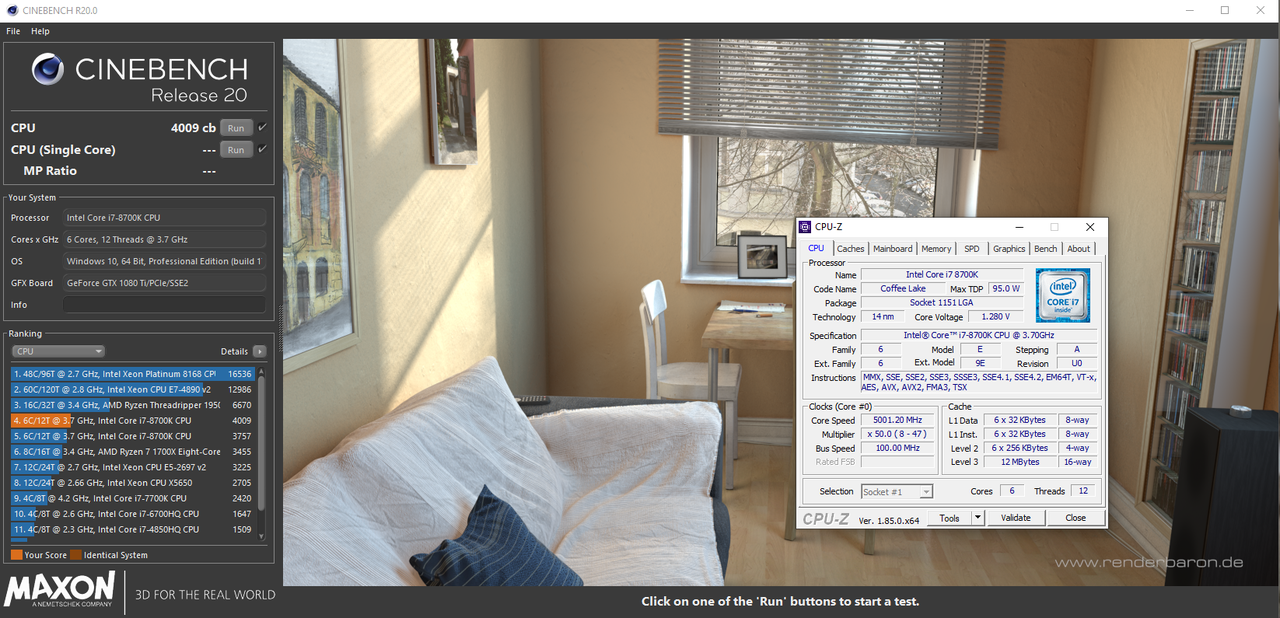Open the Tools dropdown arrow in CPU-Z
The image size is (1280, 618).
(x=978, y=518)
